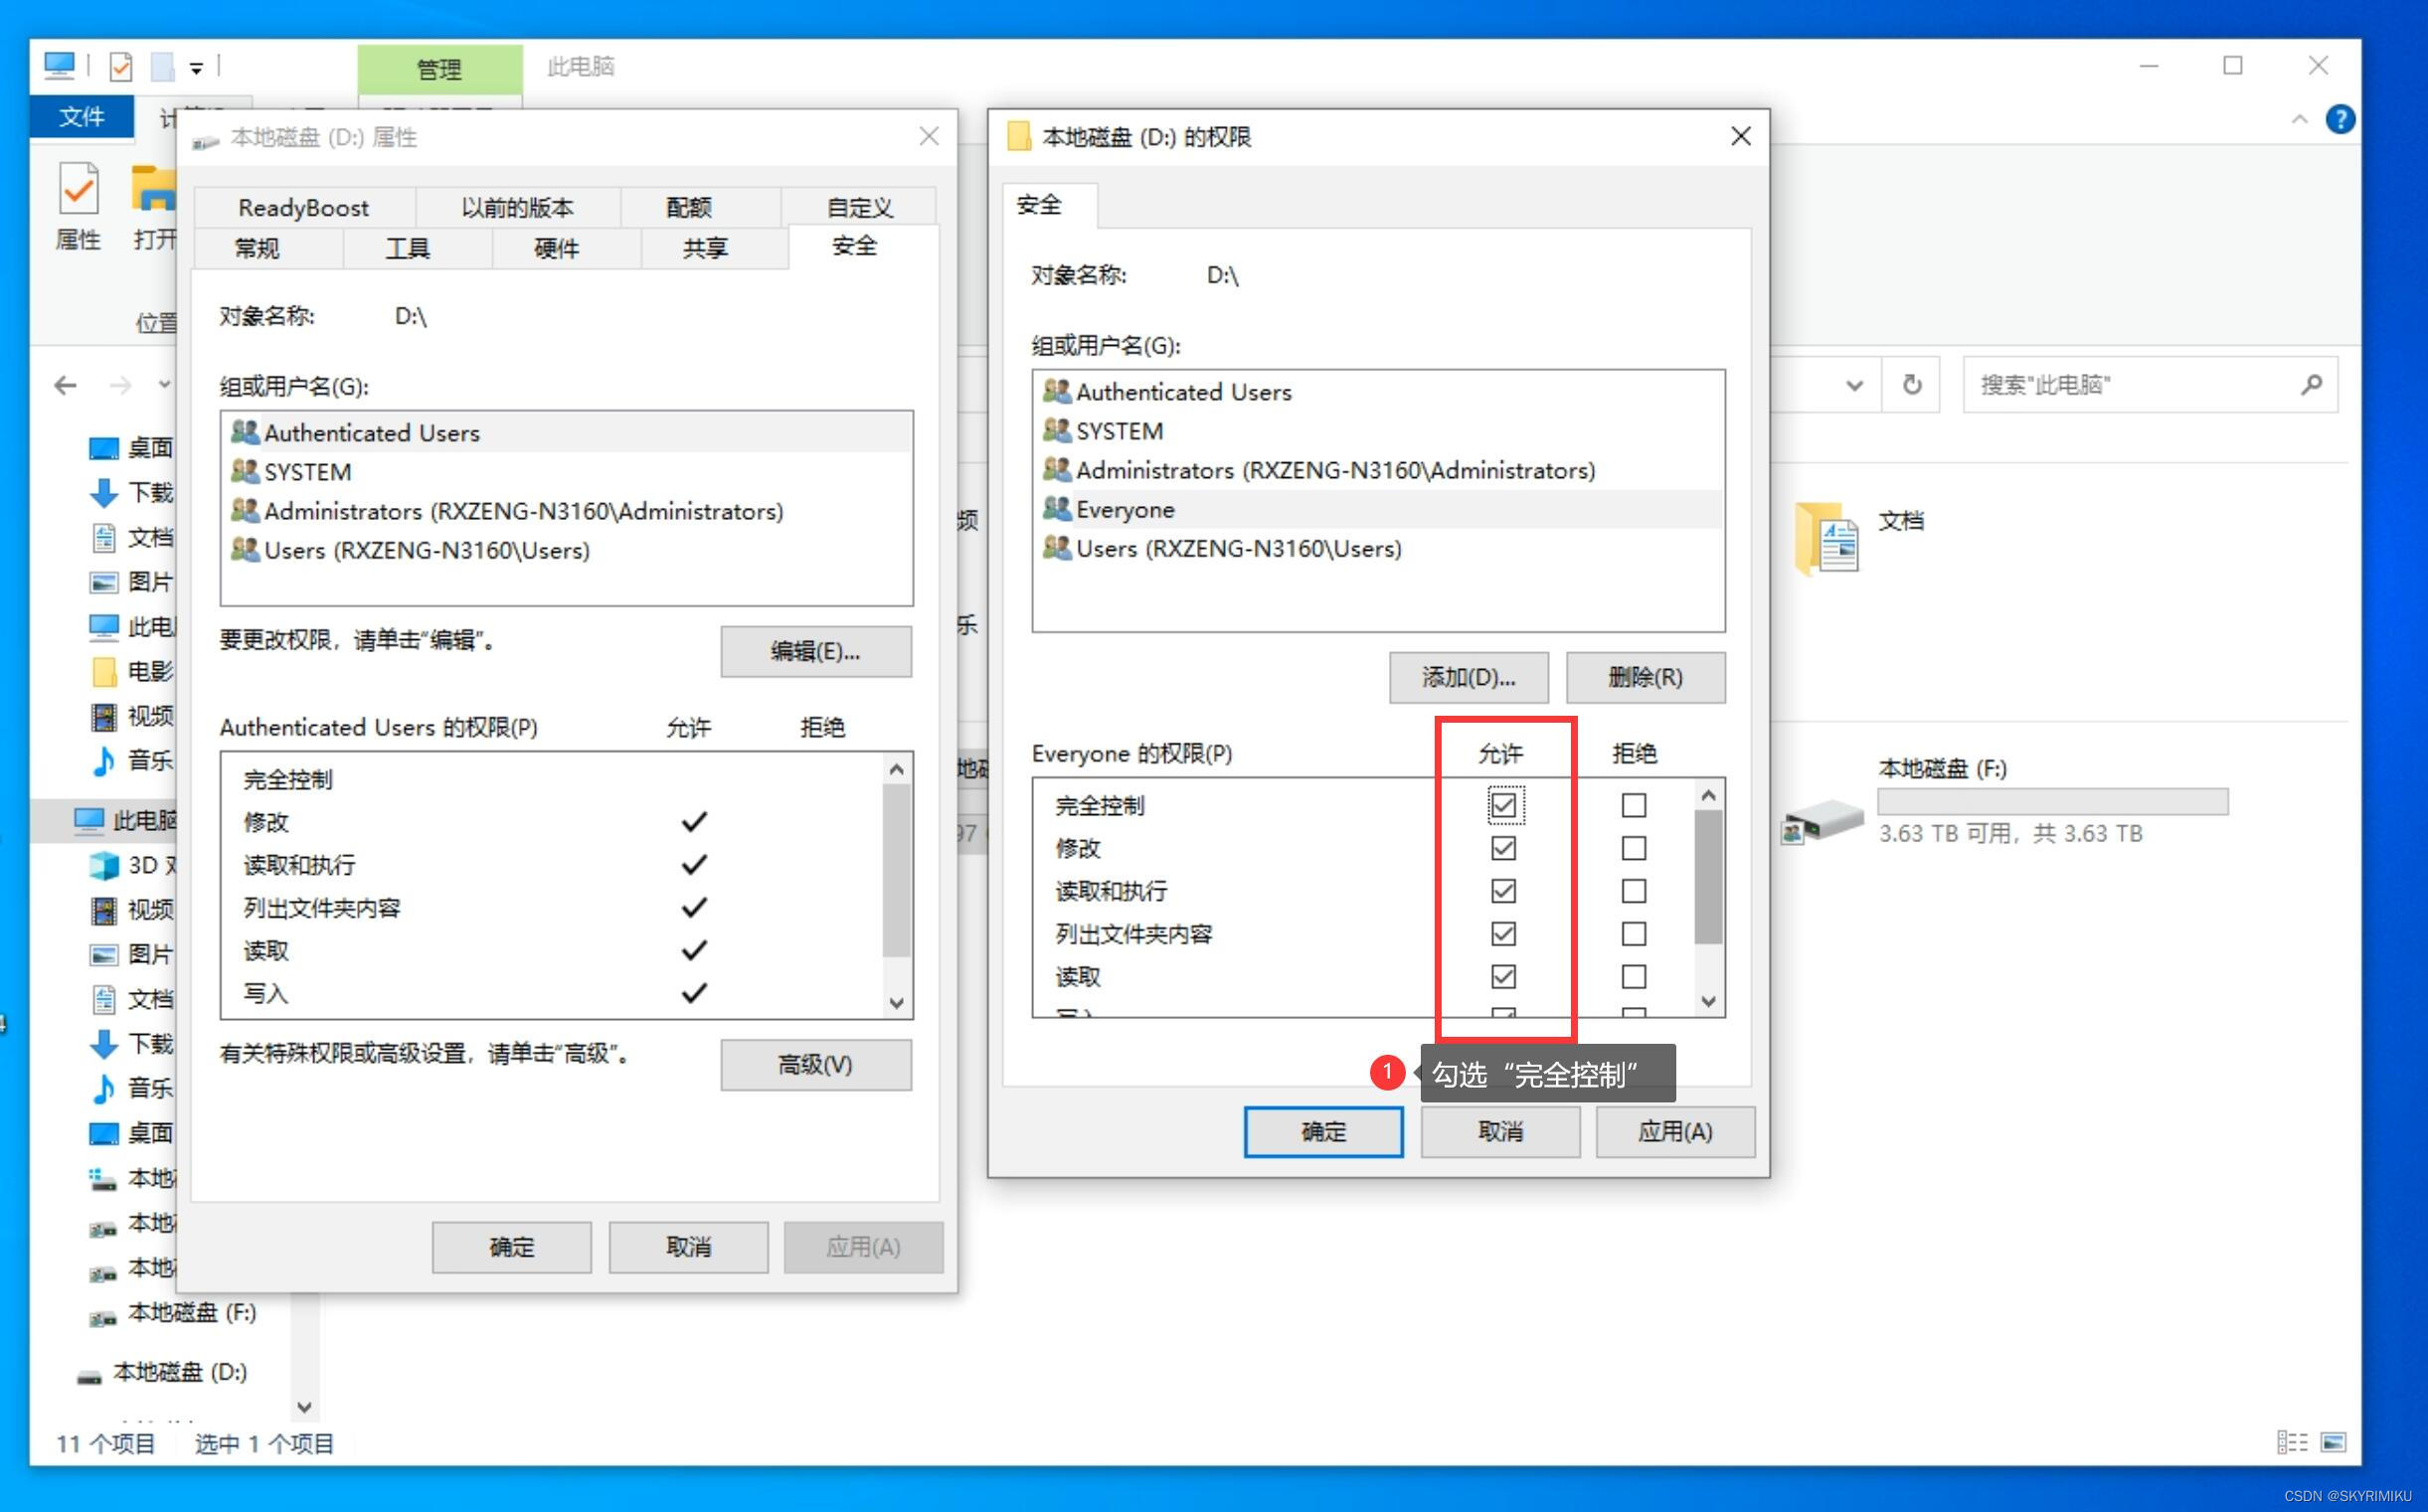Click the Explorer forward navigation arrow
This screenshot has width=2428, height=1512.
(x=120, y=385)
